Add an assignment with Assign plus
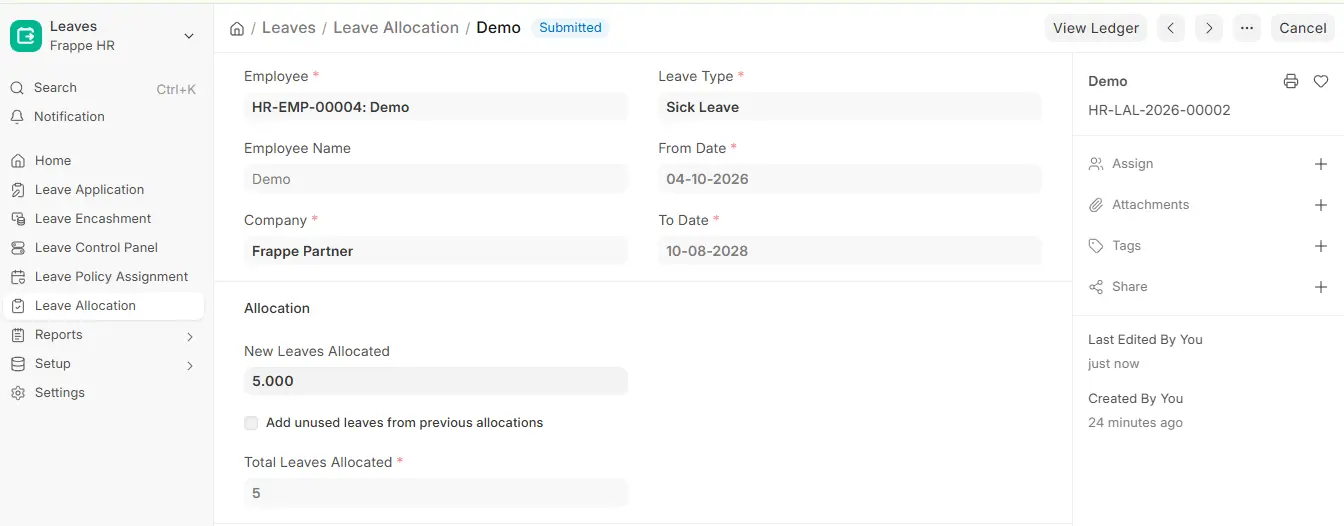This screenshot has width=1344, height=526. [x=1321, y=164]
